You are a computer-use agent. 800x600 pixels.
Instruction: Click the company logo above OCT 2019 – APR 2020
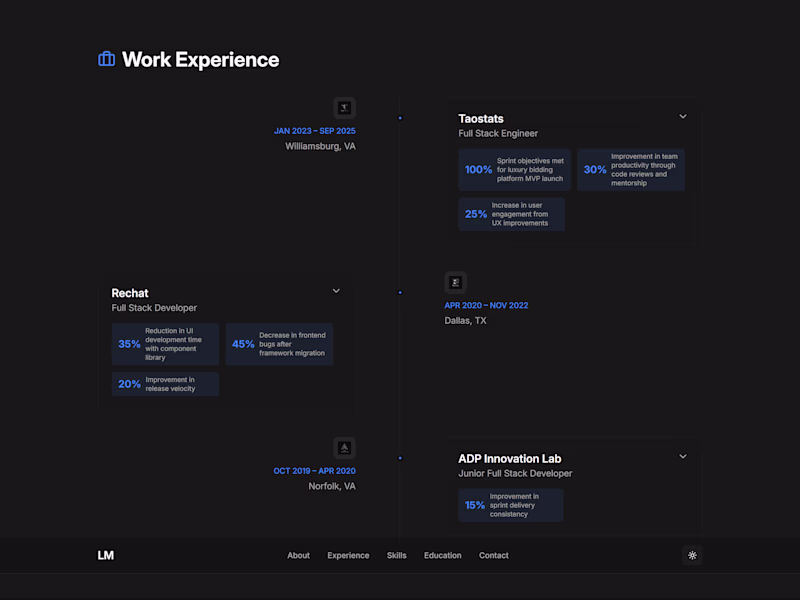(344, 447)
